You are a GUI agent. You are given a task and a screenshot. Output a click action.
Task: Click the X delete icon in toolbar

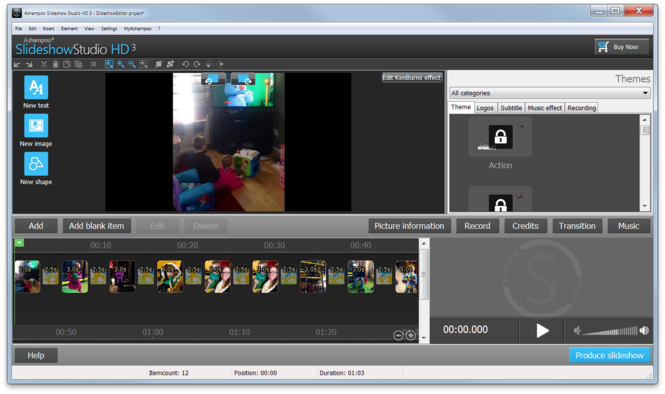point(94,64)
